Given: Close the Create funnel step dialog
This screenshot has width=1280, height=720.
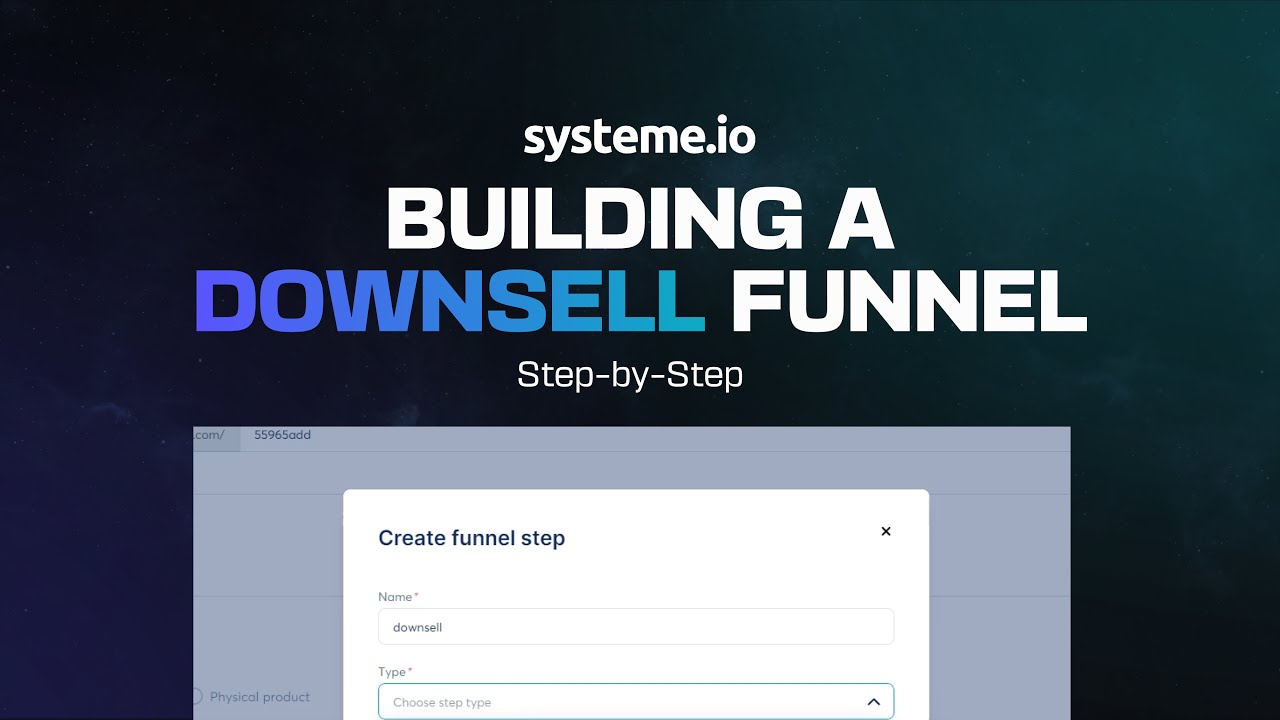Looking at the screenshot, I should (885, 531).
